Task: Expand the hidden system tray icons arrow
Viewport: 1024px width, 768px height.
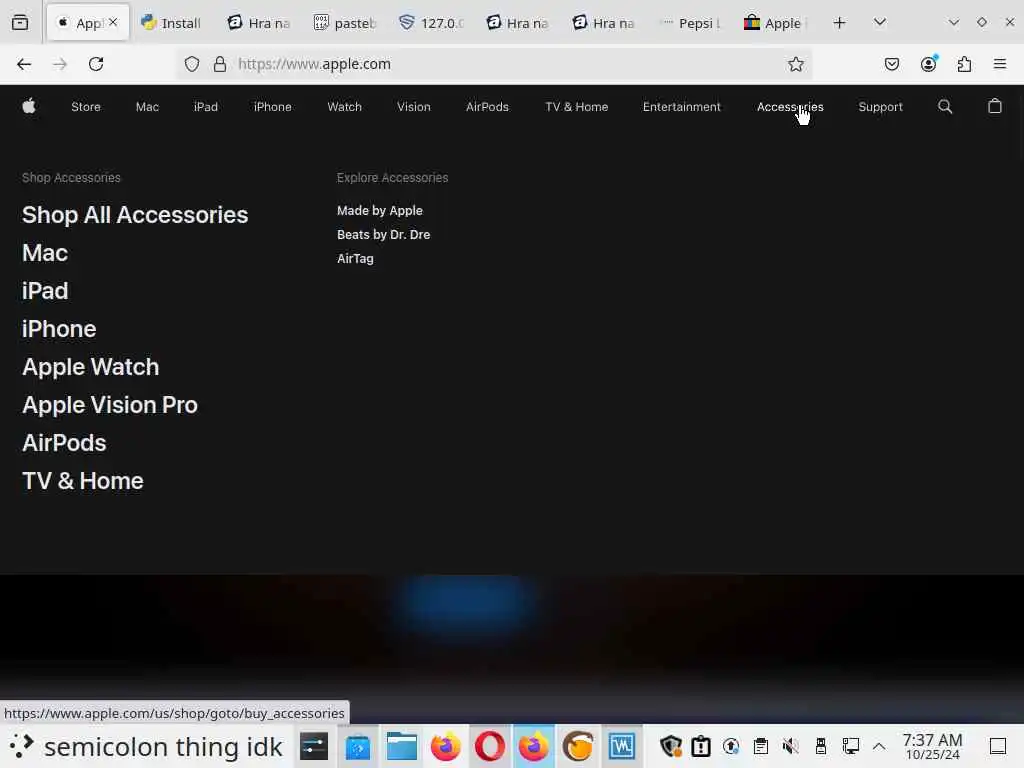Action: coord(879,746)
